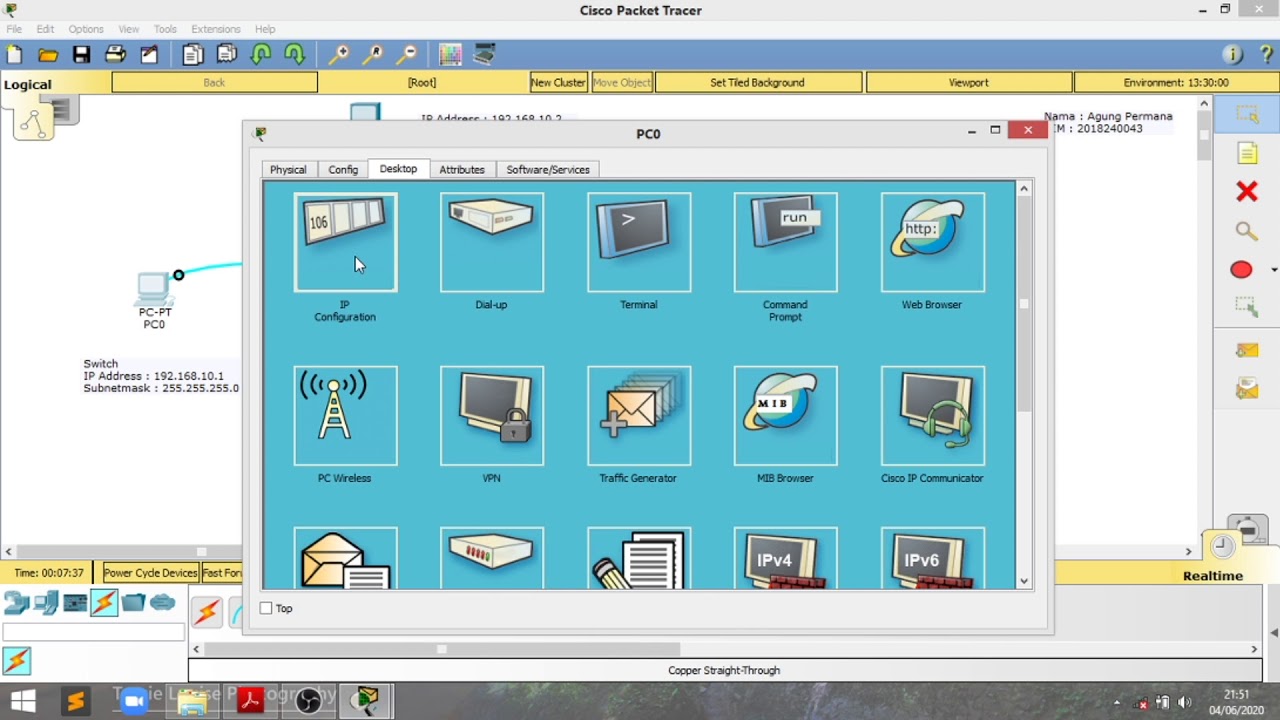The image size is (1280, 720).
Task: Save the project with floppy icon
Action: coord(82,54)
